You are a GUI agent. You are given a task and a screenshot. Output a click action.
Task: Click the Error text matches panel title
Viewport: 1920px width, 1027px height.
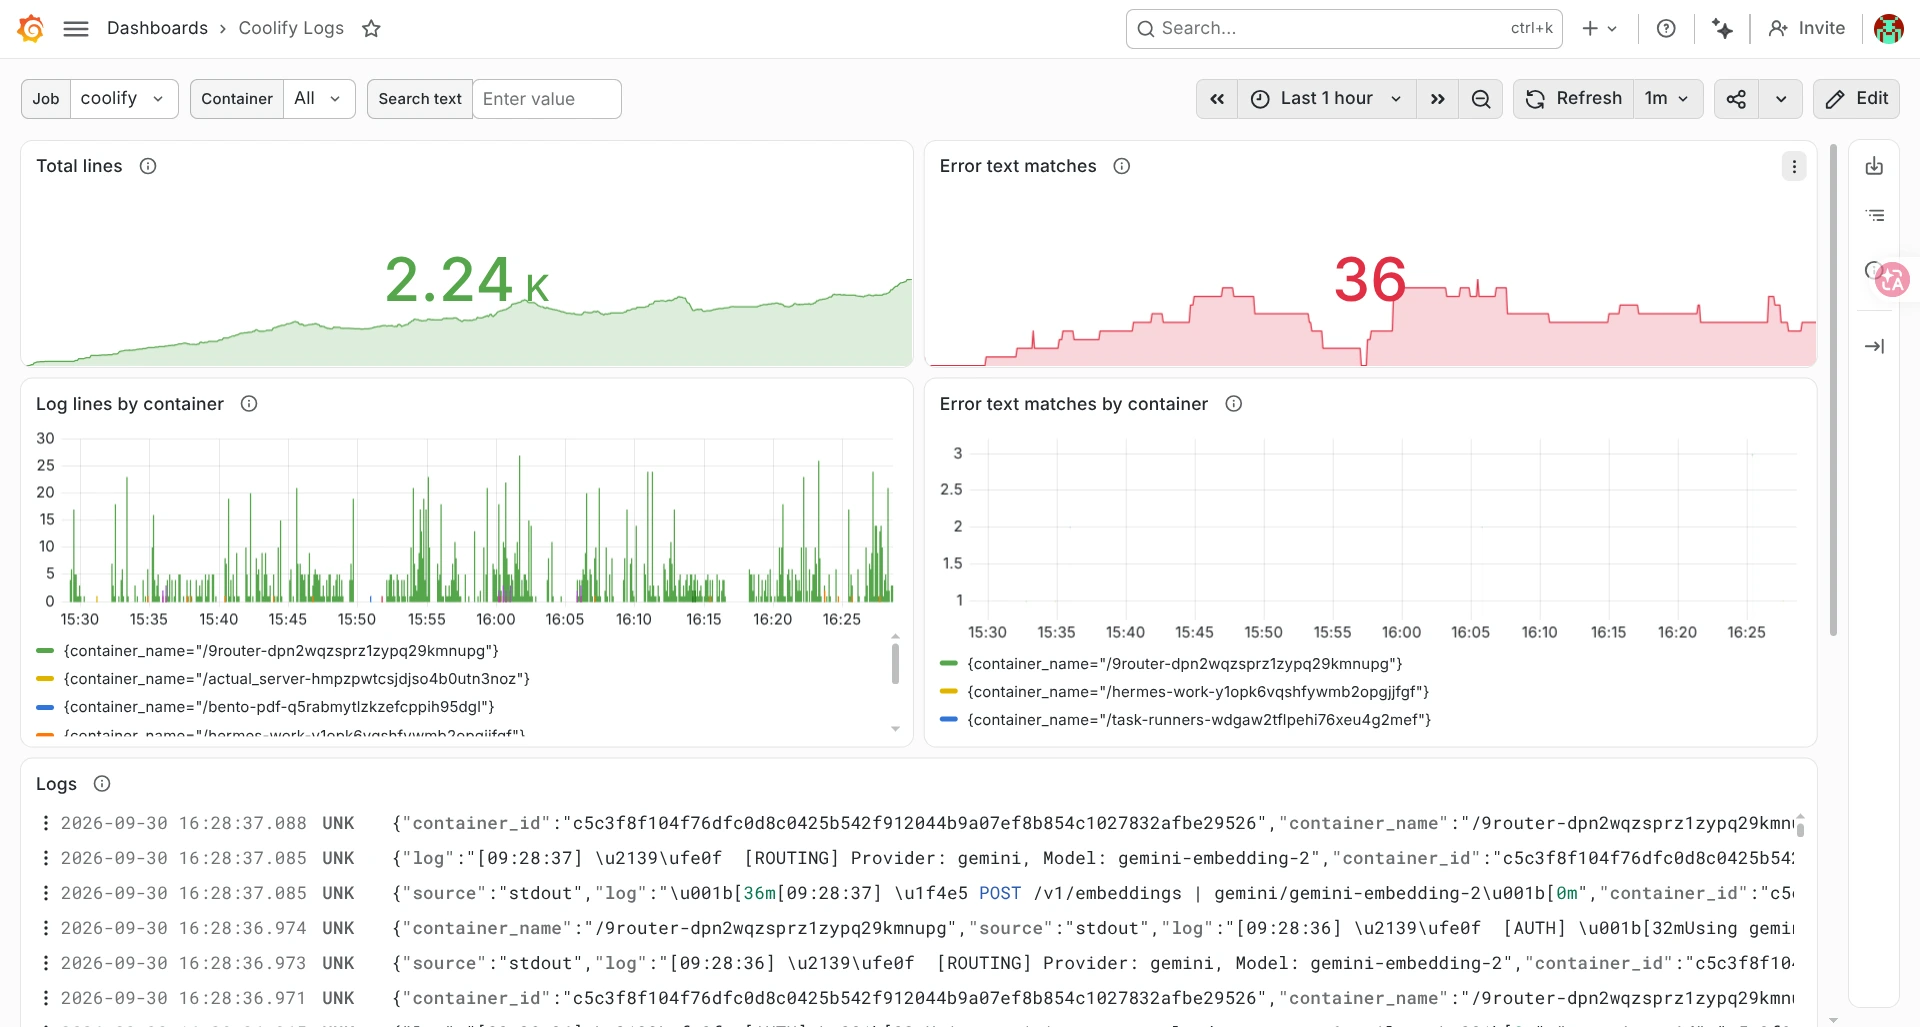click(x=1018, y=166)
